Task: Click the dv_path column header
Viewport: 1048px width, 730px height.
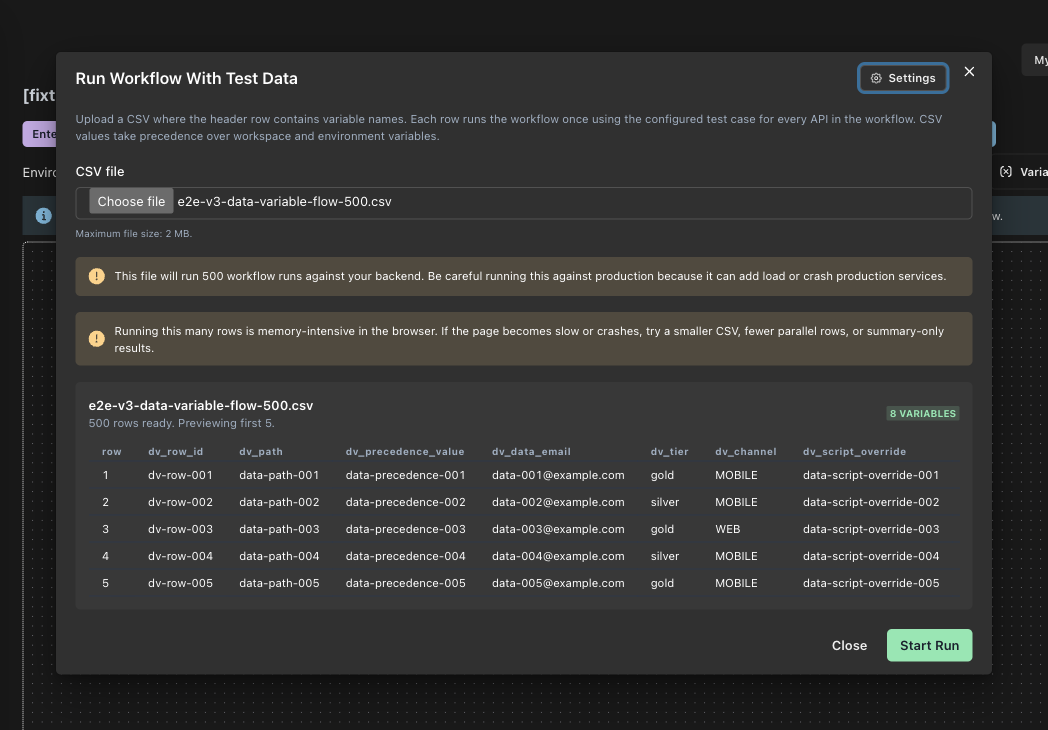Action: 261,451
